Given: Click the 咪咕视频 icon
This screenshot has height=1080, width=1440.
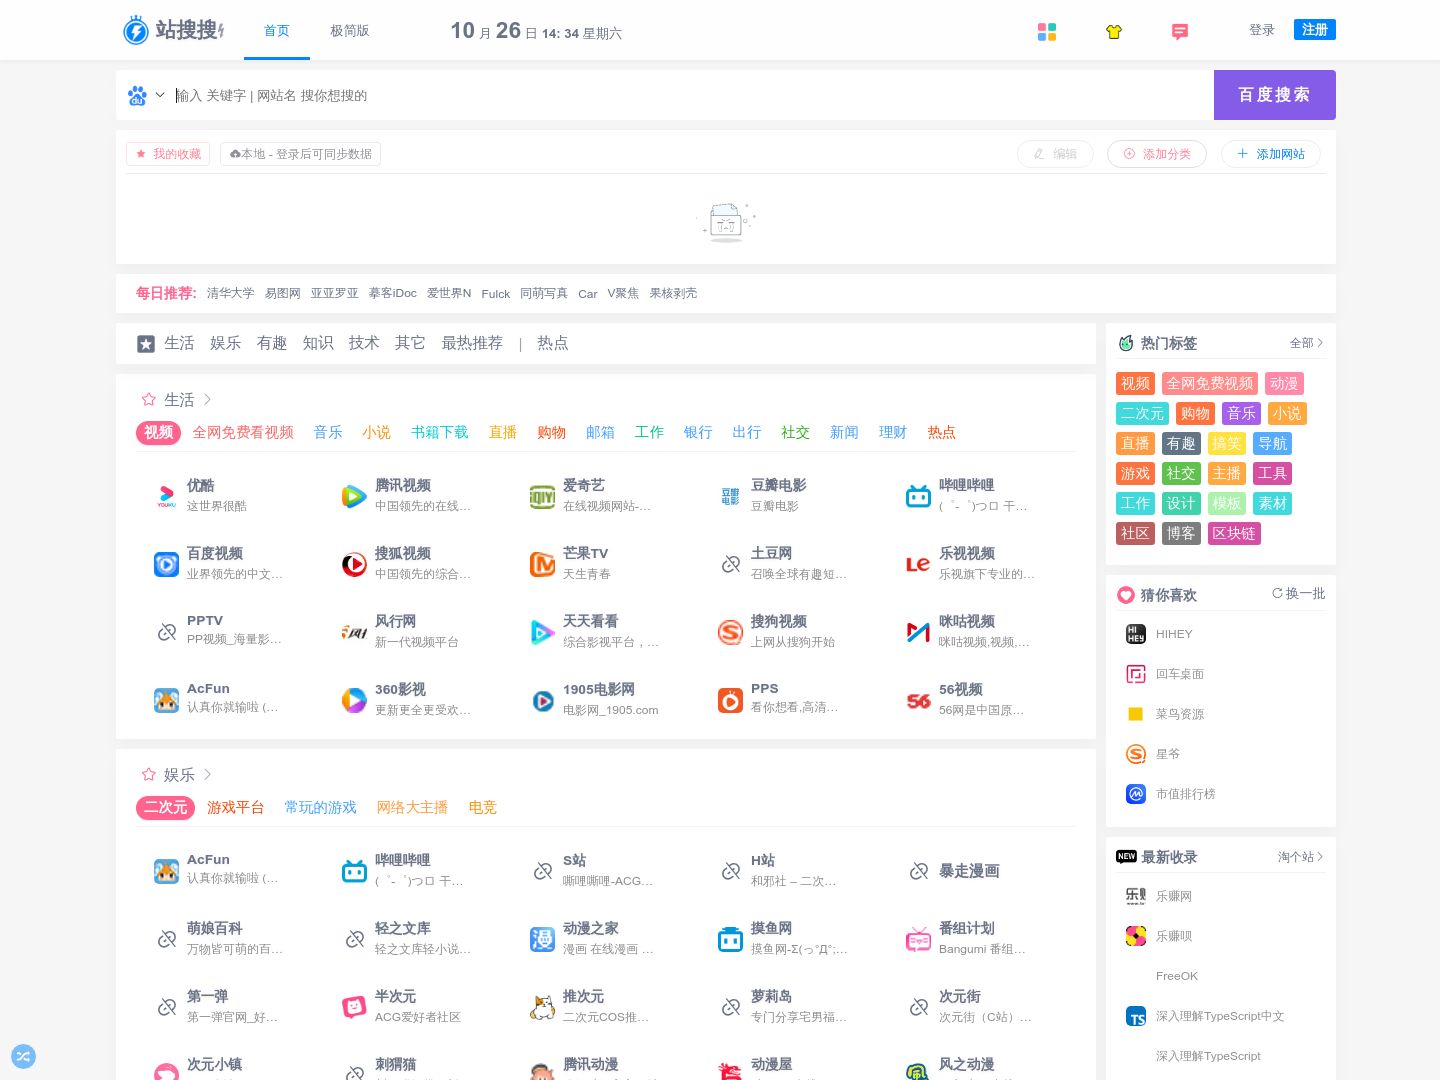Looking at the screenshot, I should point(918,632).
